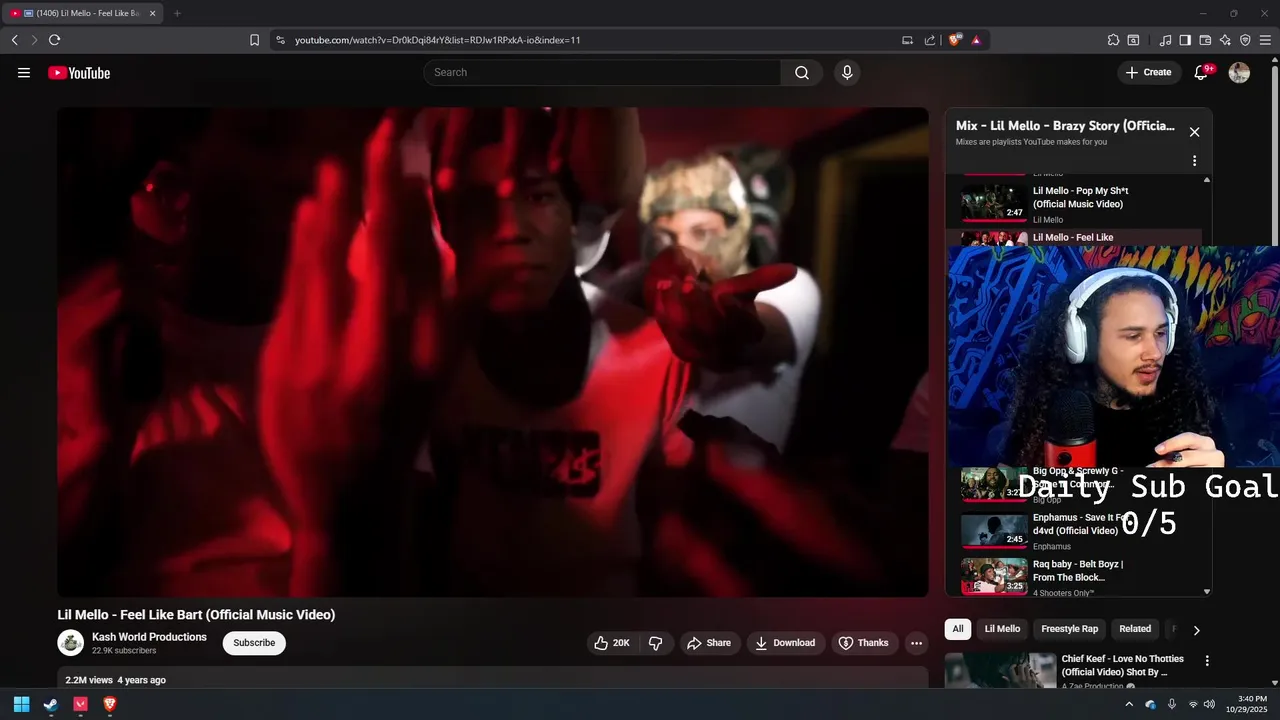
Task: Go to the YouTube home logo
Action: pos(79,73)
